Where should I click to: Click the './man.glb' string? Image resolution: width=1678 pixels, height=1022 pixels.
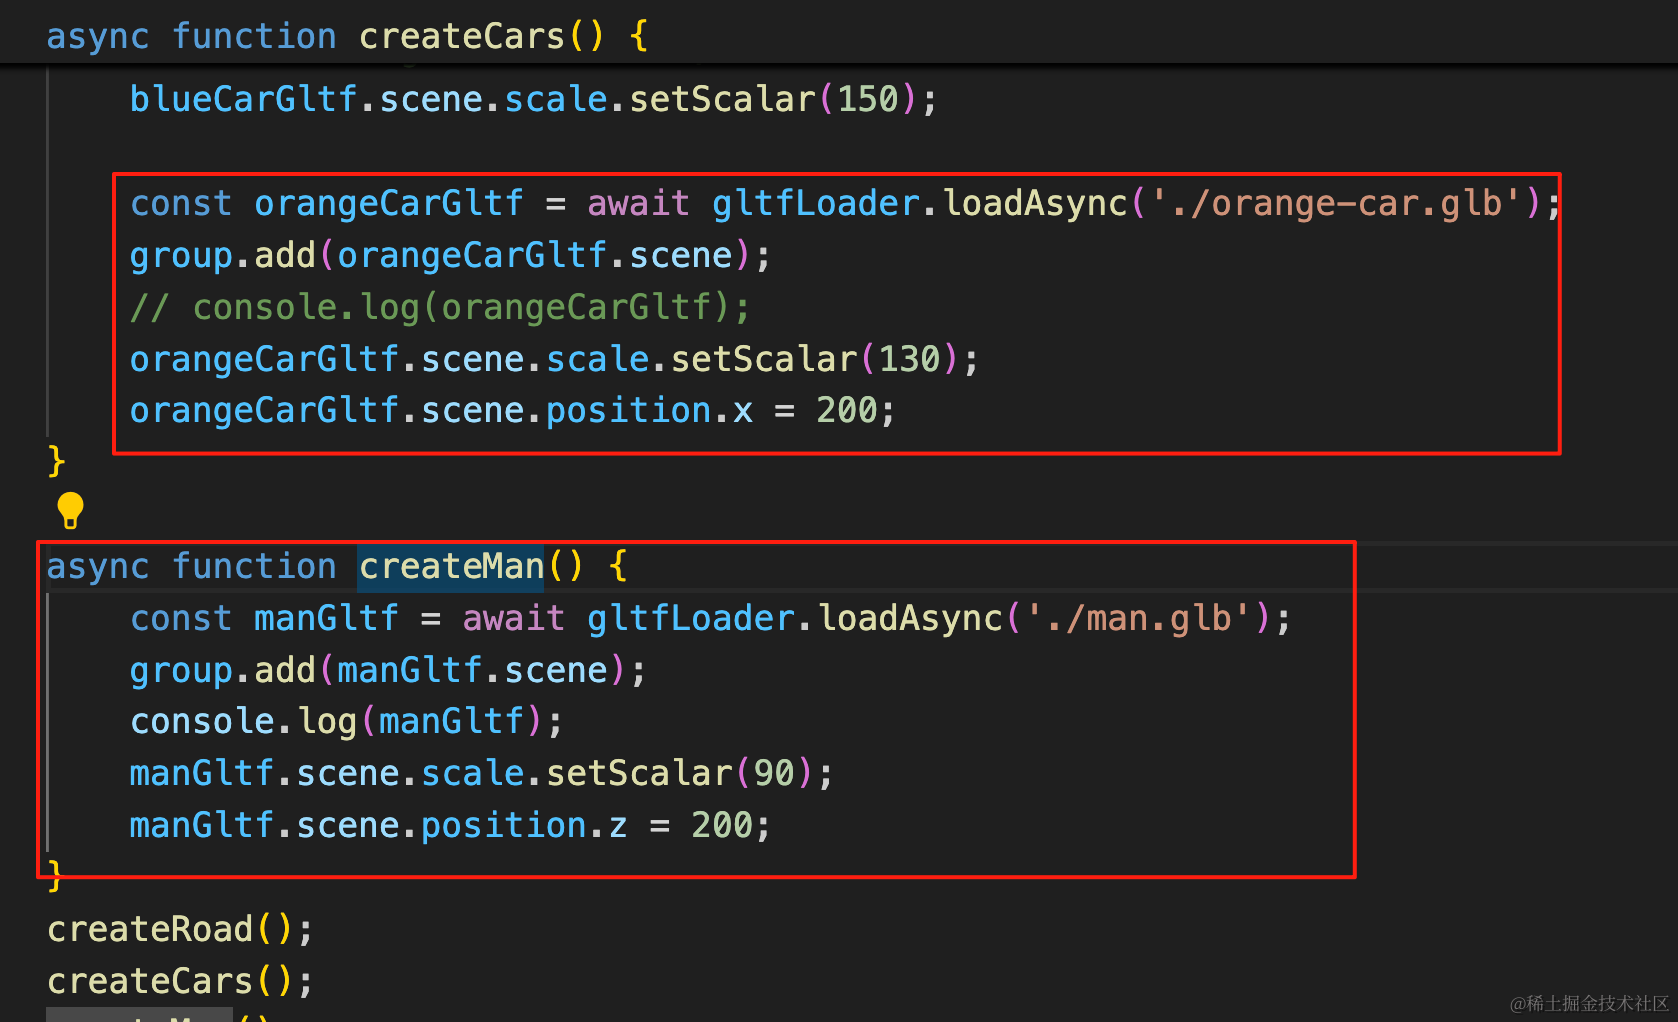[x=1139, y=618]
